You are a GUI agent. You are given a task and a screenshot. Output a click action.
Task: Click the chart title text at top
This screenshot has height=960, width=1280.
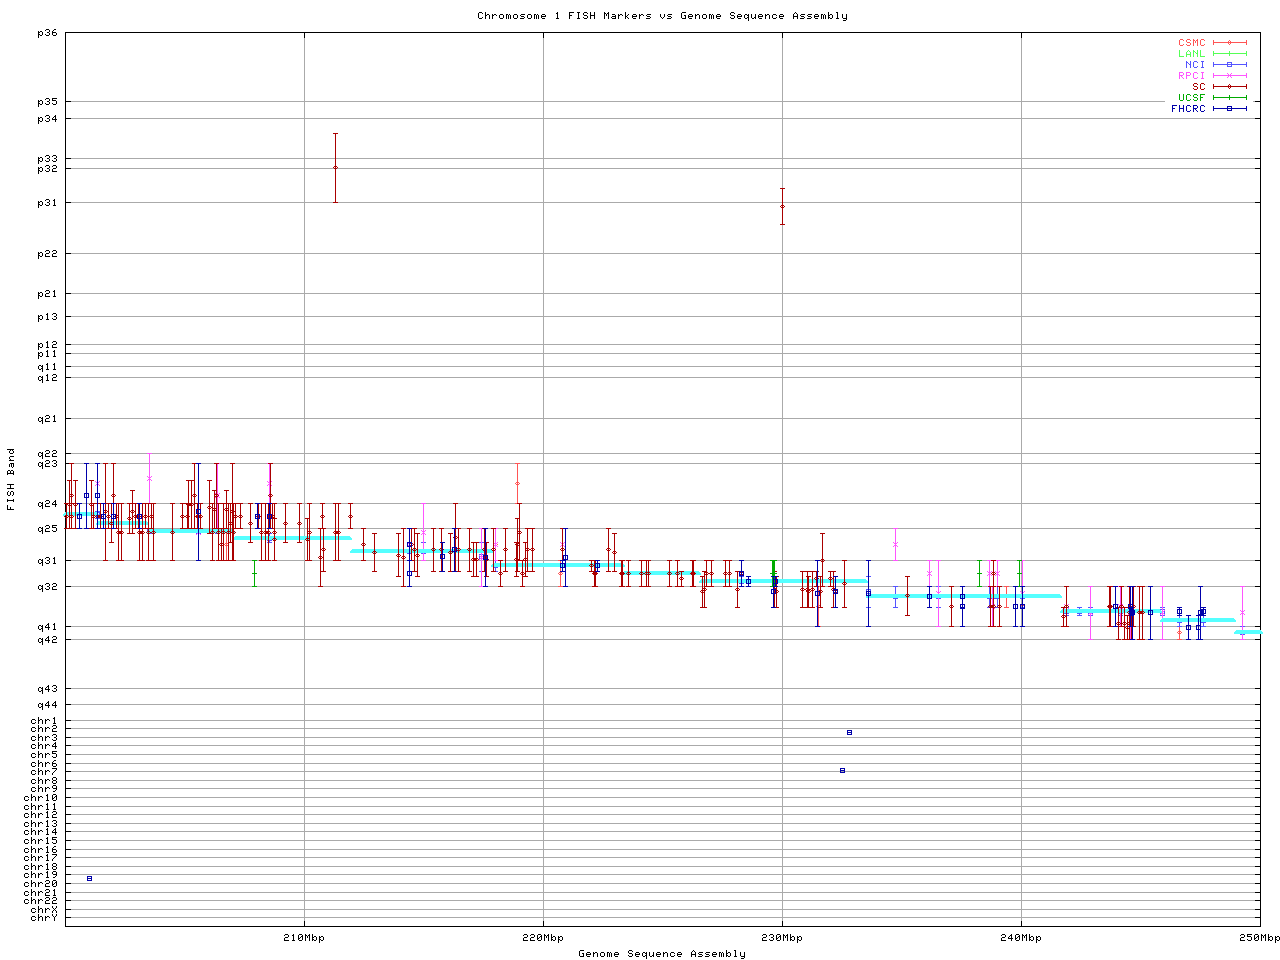click(662, 16)
